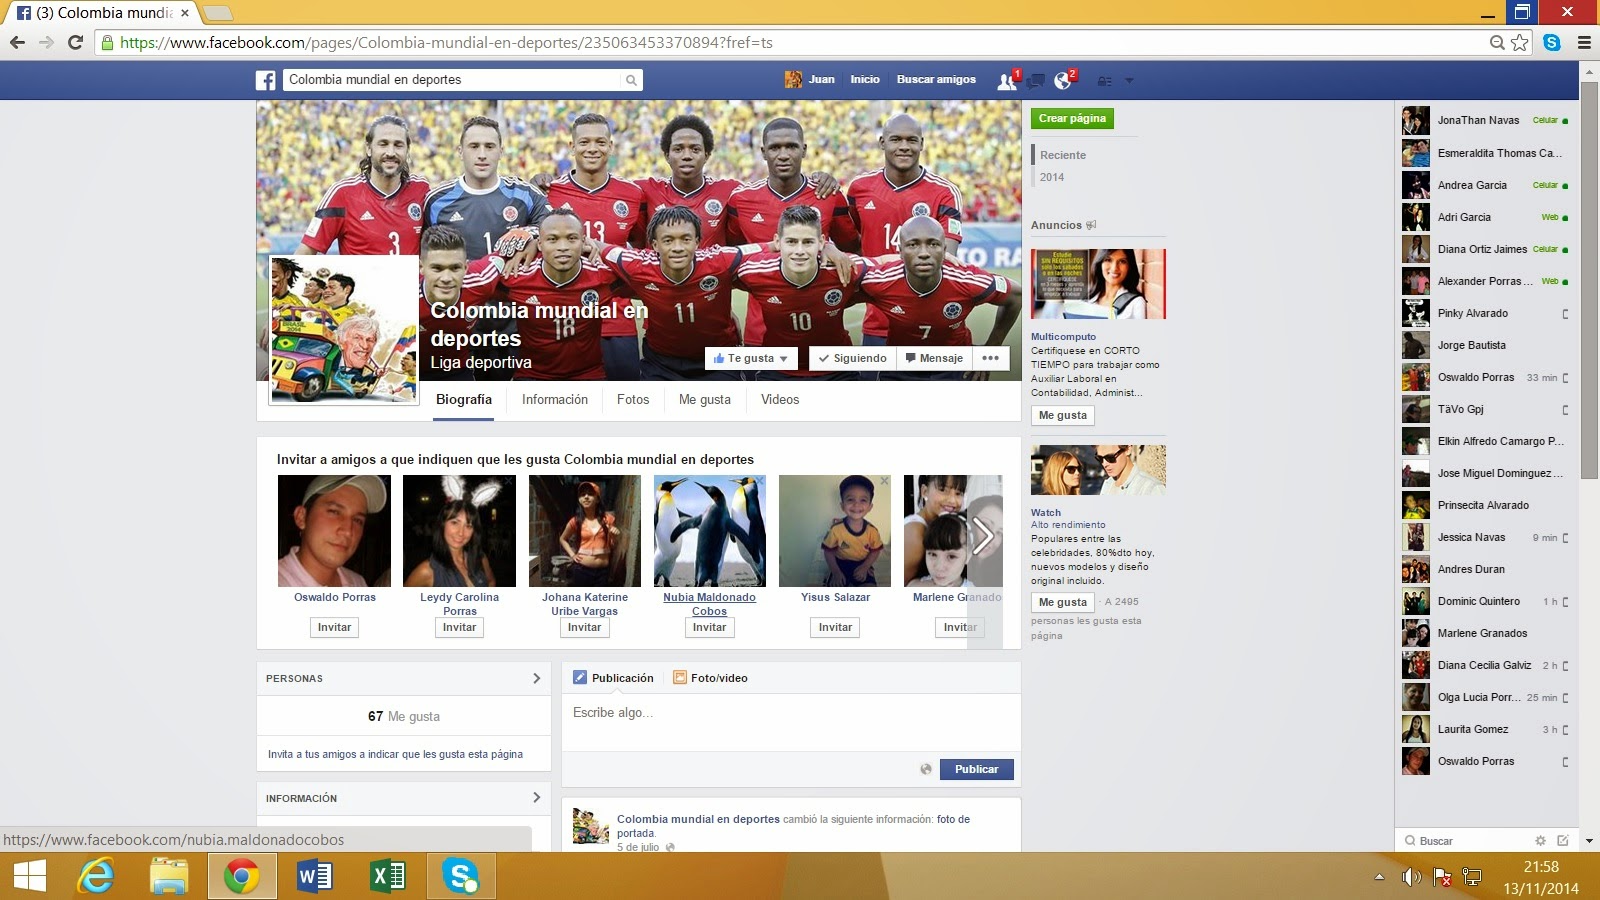
Task: Open more page options with the ellipsis
Action: 989,357
